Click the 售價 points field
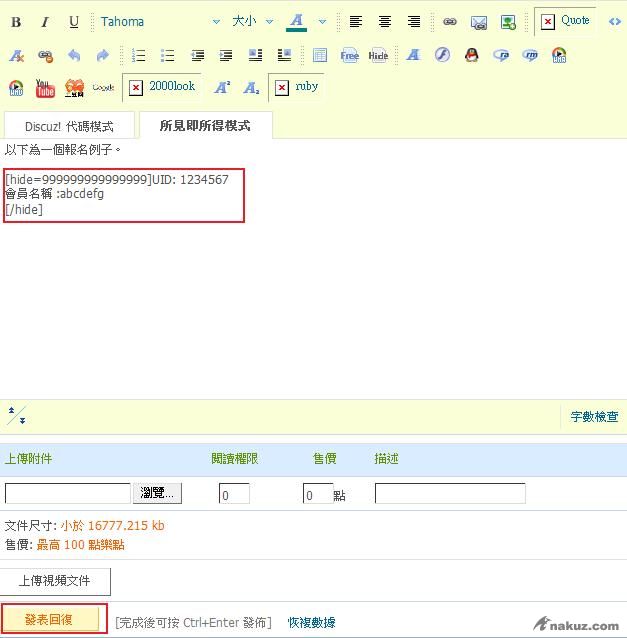Viewport: 627px width, 638px height. [318, 494]
